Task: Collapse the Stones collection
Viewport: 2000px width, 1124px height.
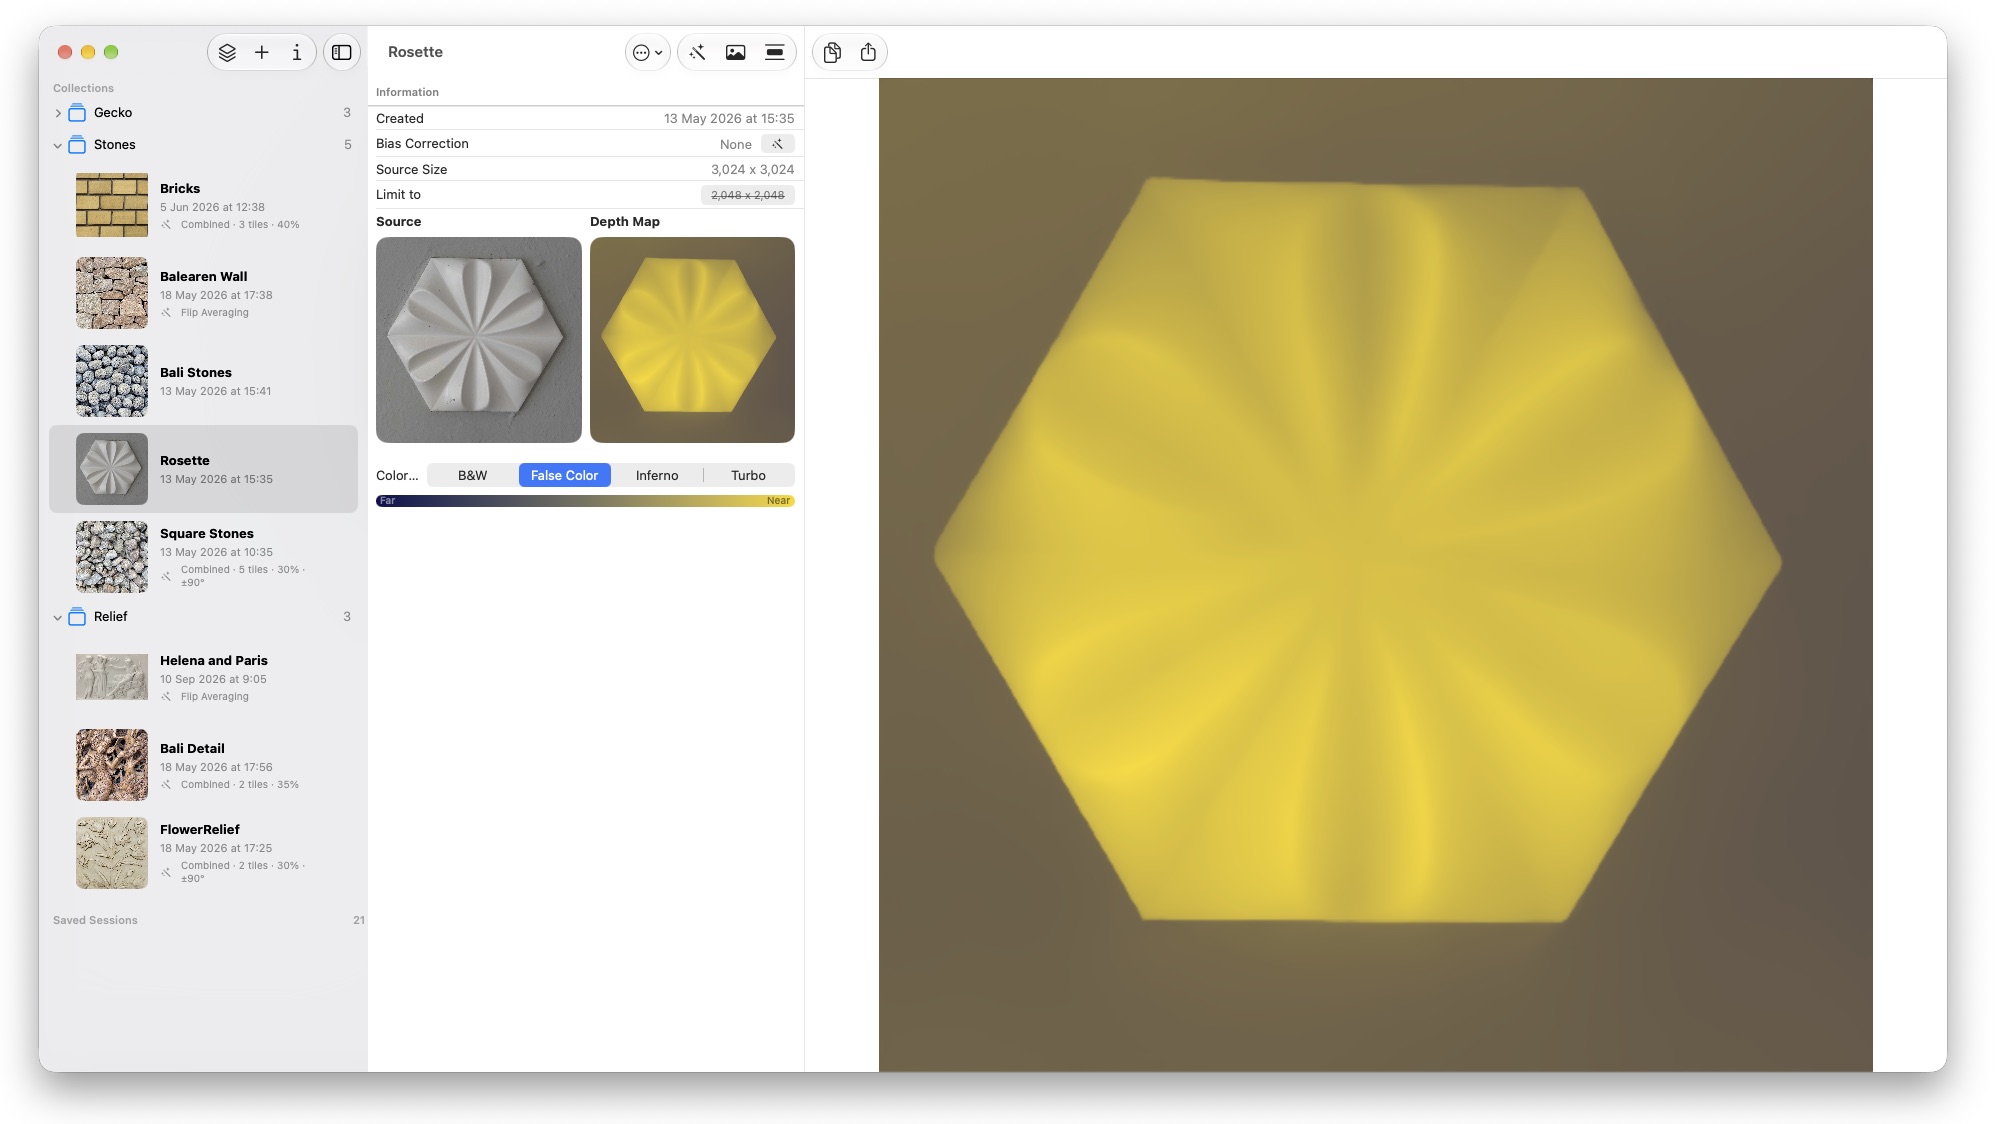Action: click(x=58, y=145)
